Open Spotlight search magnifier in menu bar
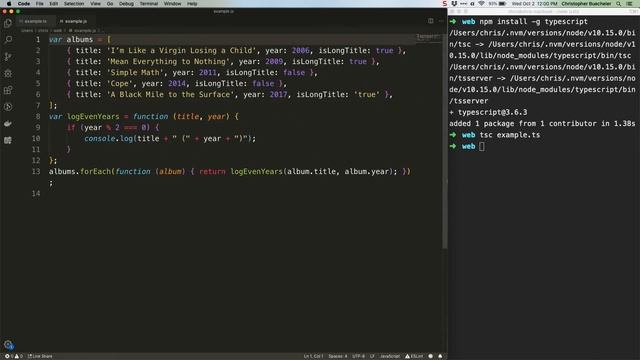This screenshot has height=360, width=640. tap(619, 4)
